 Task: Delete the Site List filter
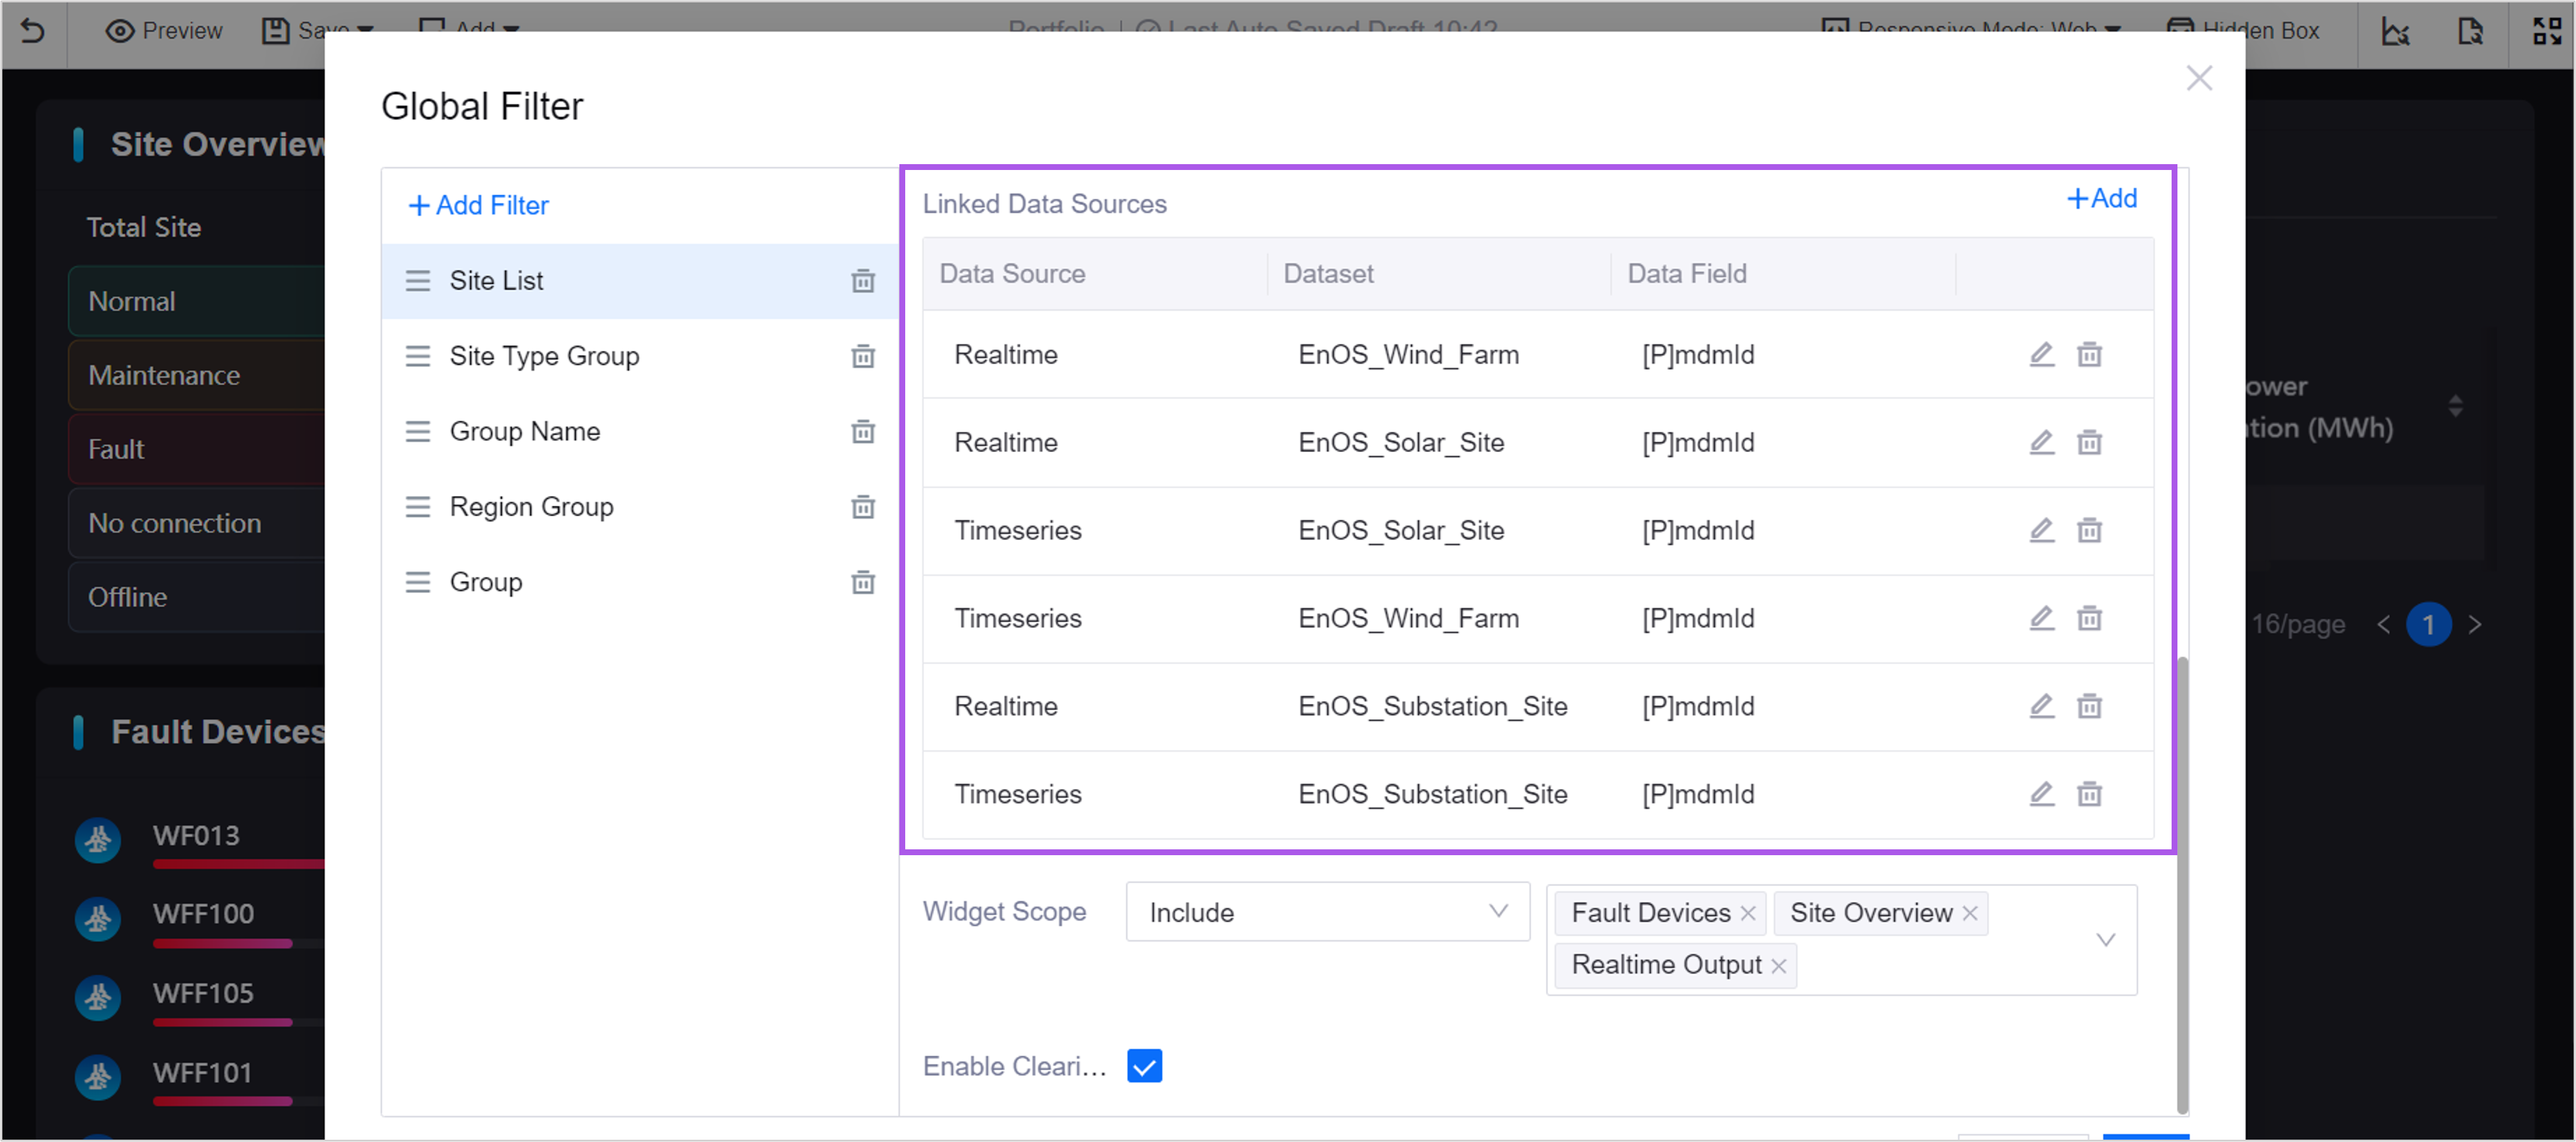pyautogui.click(x=862, y=281)
